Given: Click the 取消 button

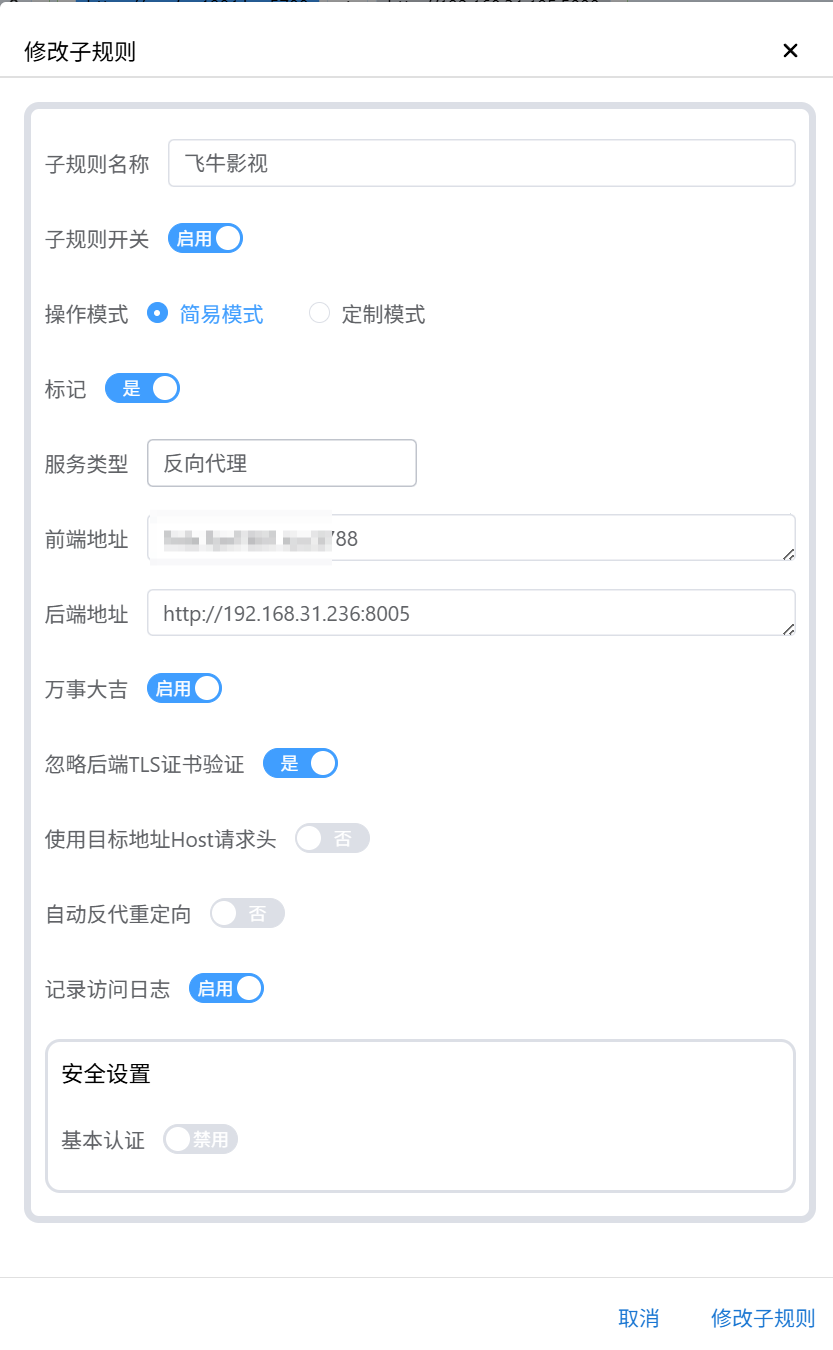Looking at the screenshot, I should [638, 1318].
